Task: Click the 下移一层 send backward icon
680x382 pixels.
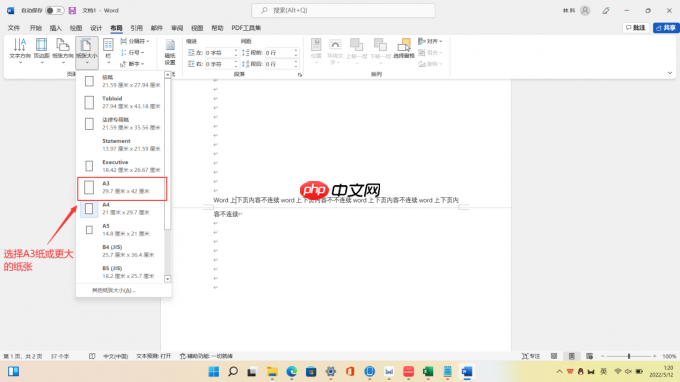Action: coord(380,51)
